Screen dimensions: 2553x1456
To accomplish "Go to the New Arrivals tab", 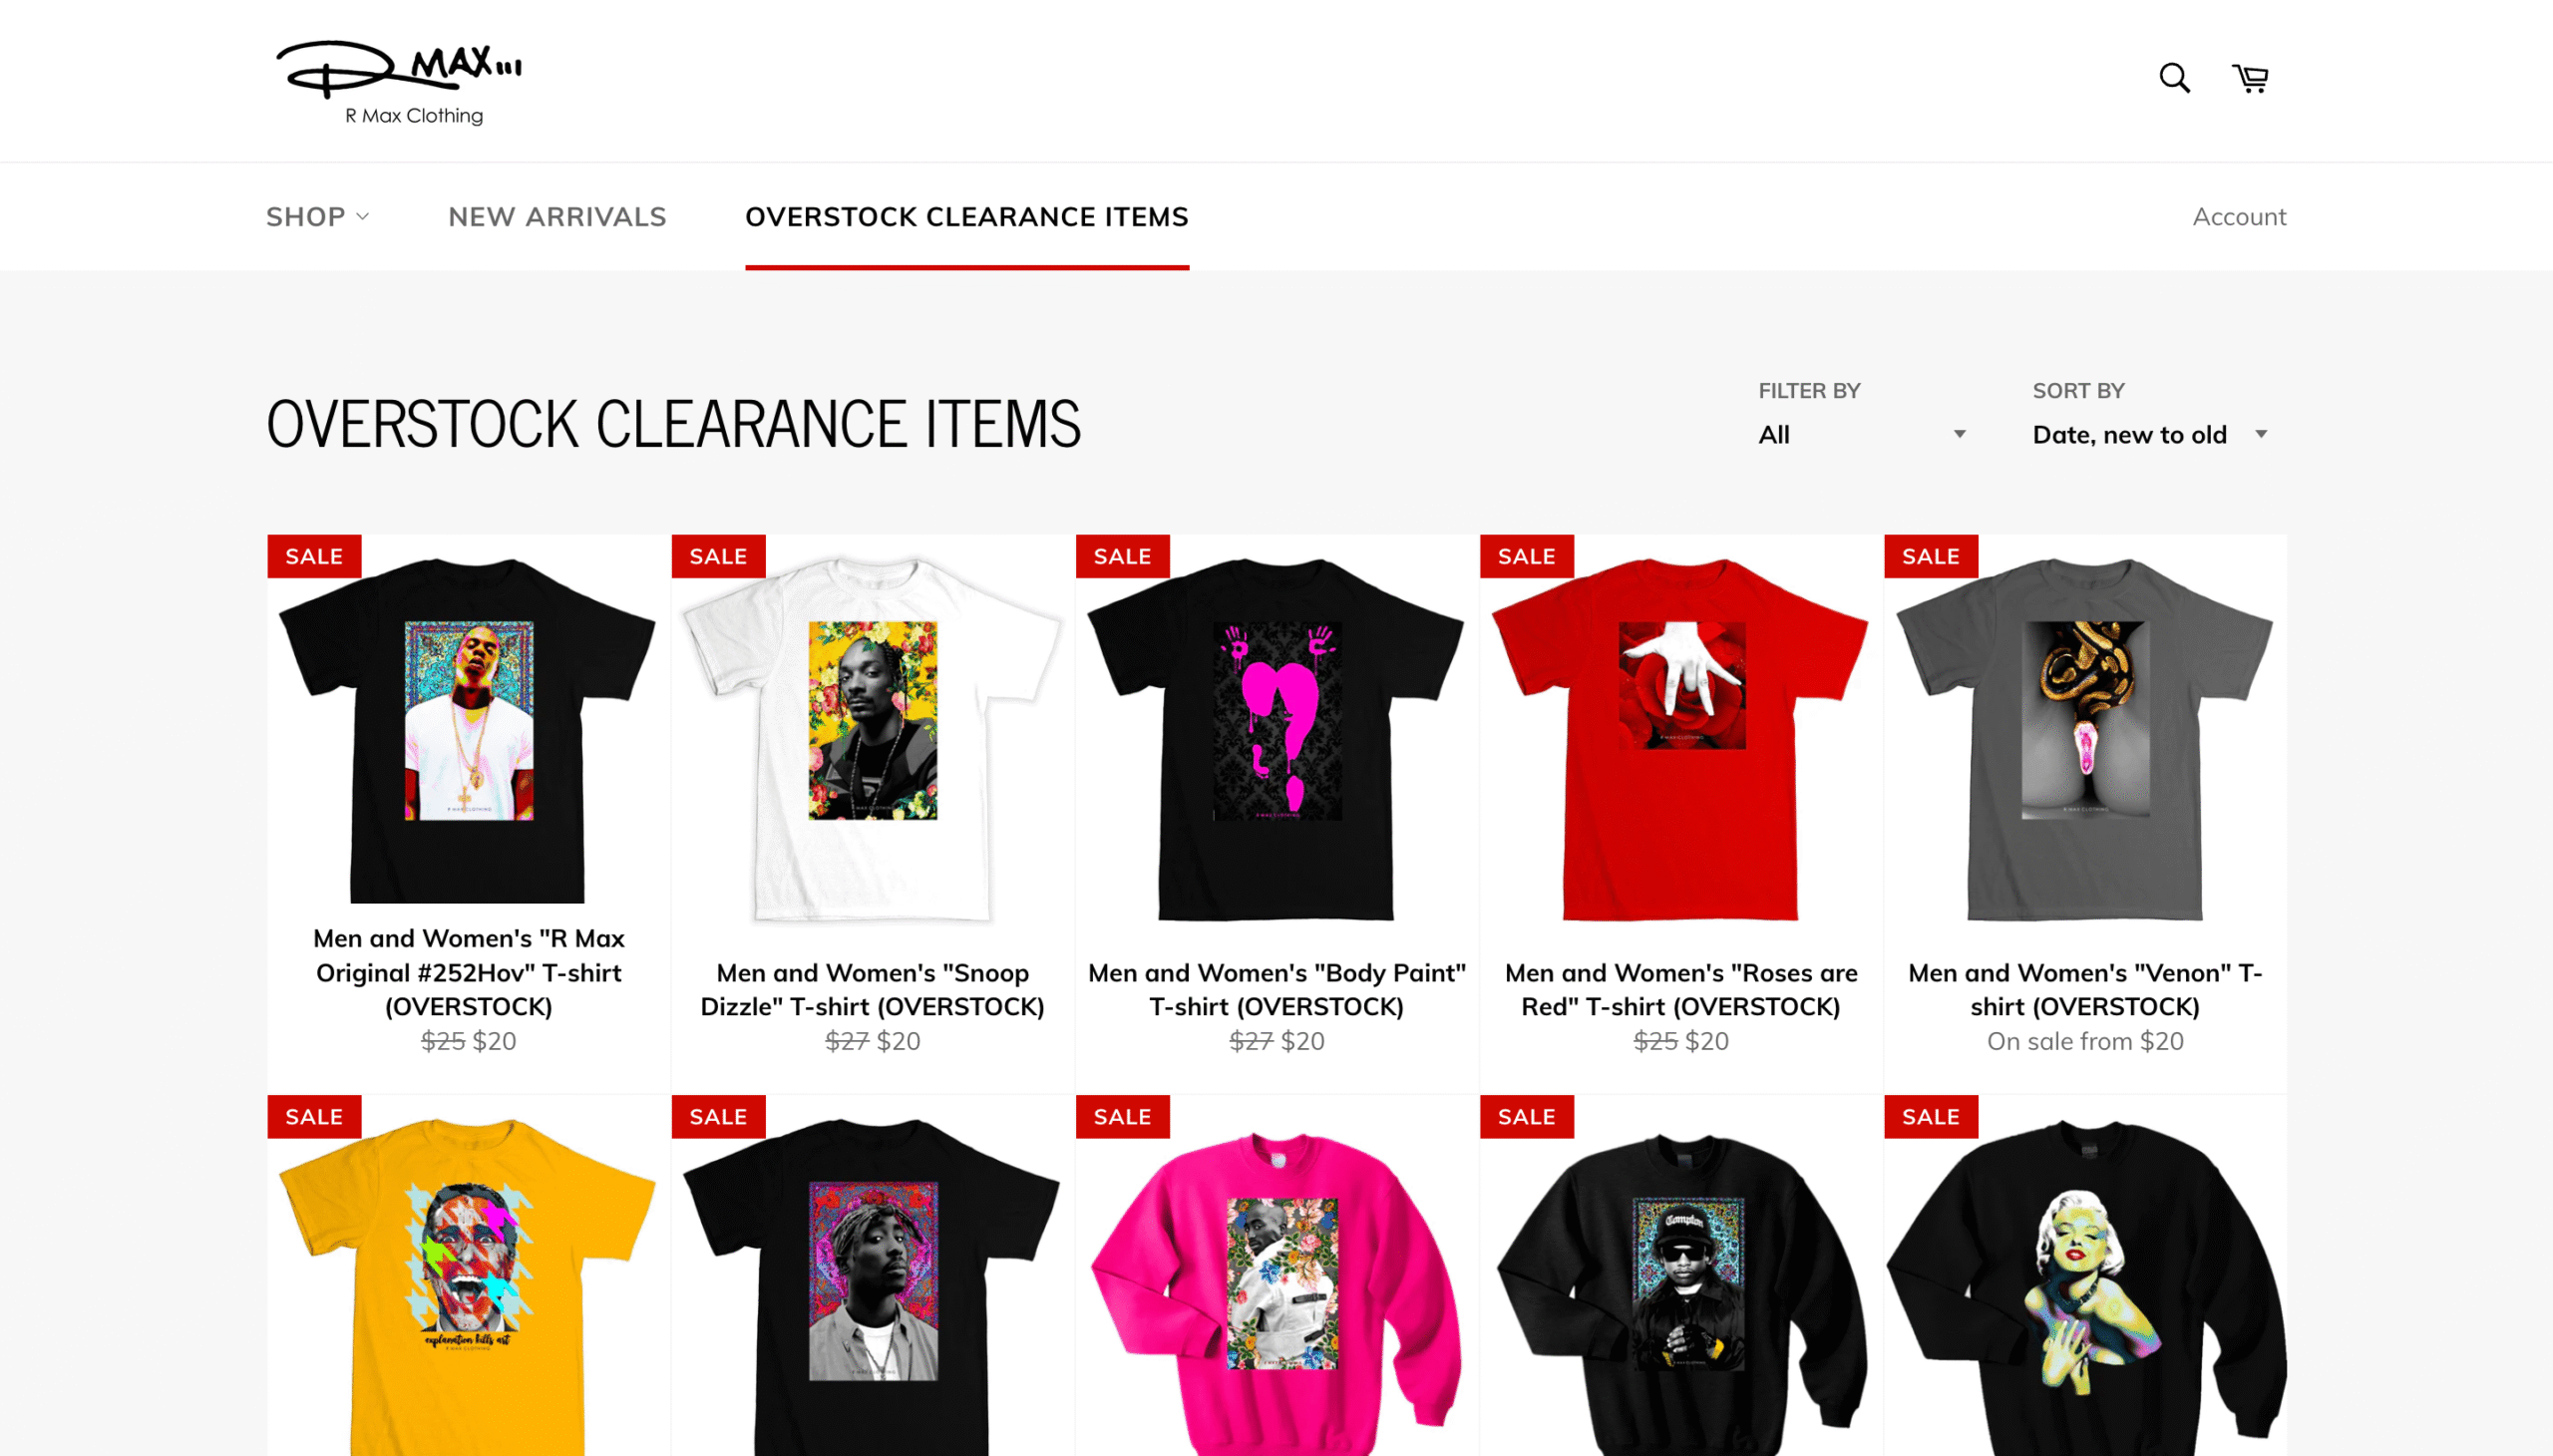I will click(557, 216).
